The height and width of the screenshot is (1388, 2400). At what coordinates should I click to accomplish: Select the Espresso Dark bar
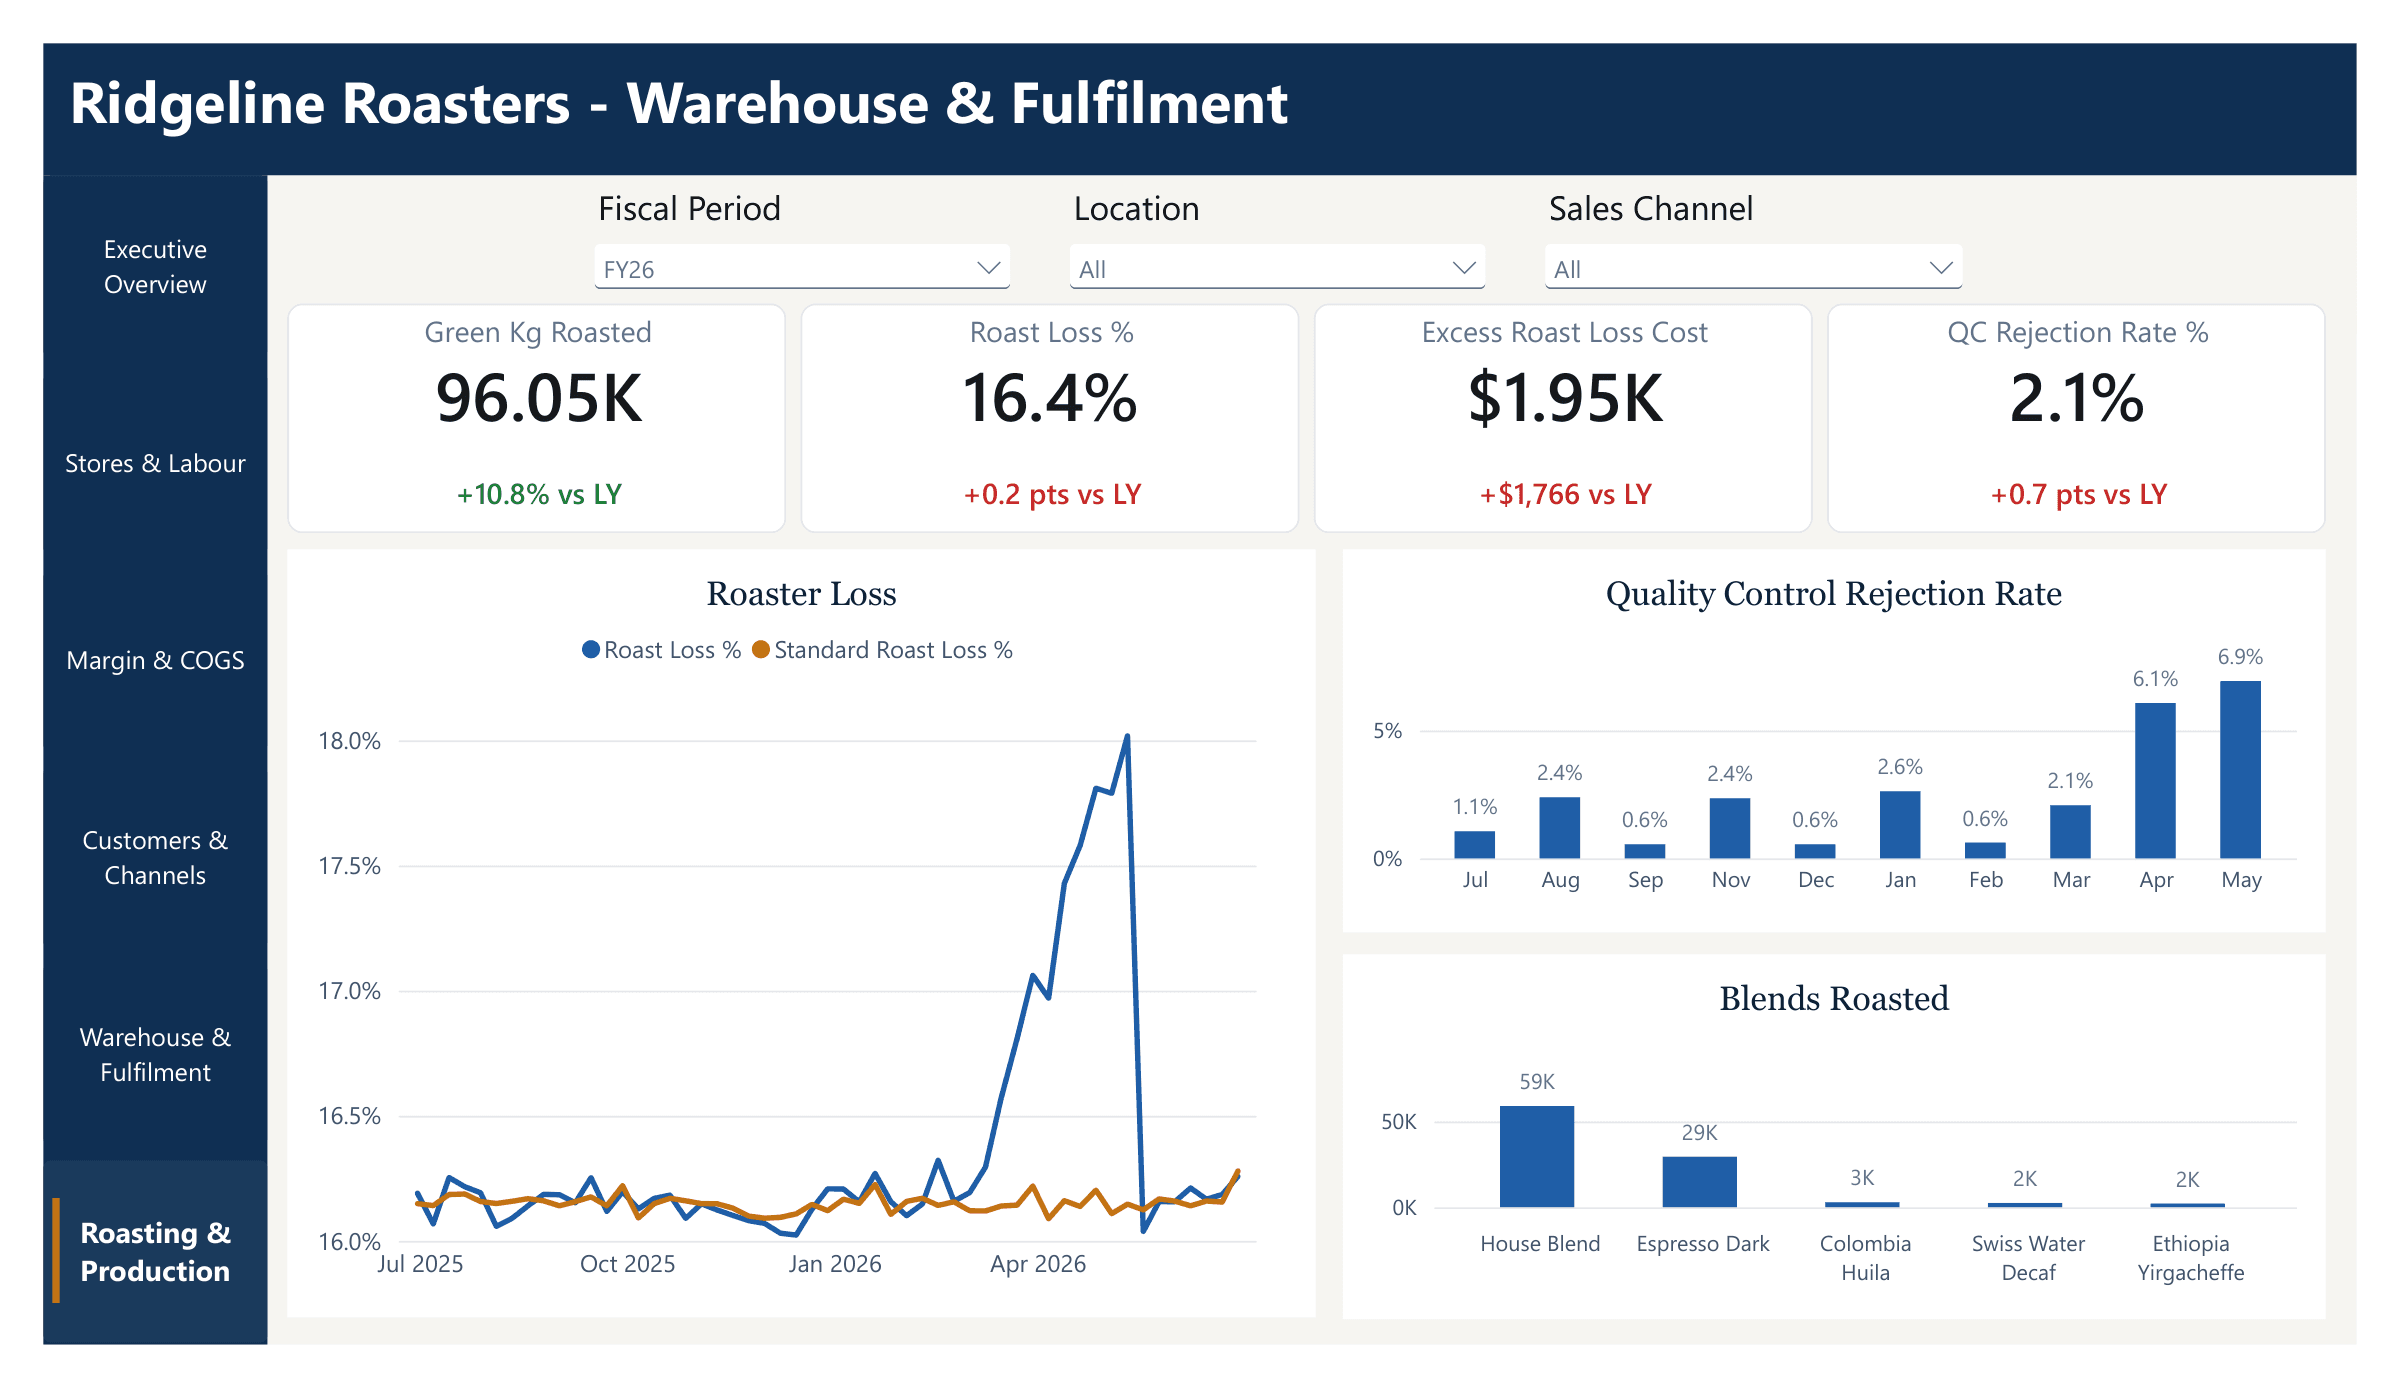[x=1699, y=1182]
